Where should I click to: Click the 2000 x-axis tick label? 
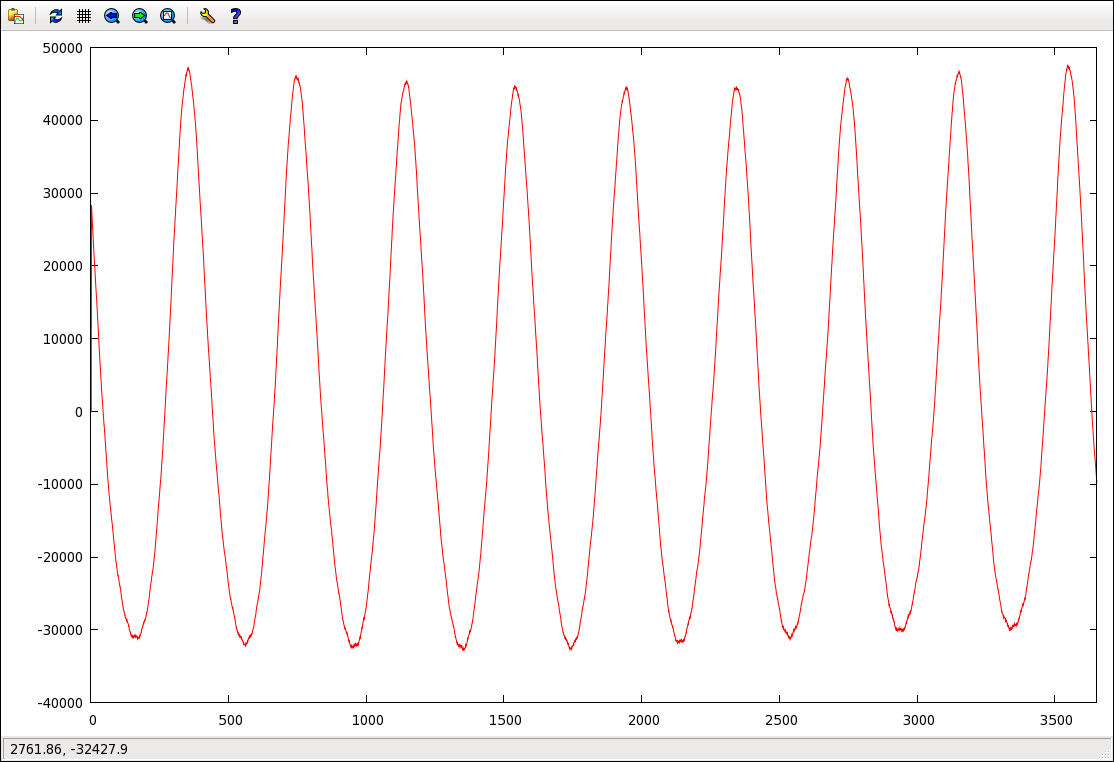point(643,720)
